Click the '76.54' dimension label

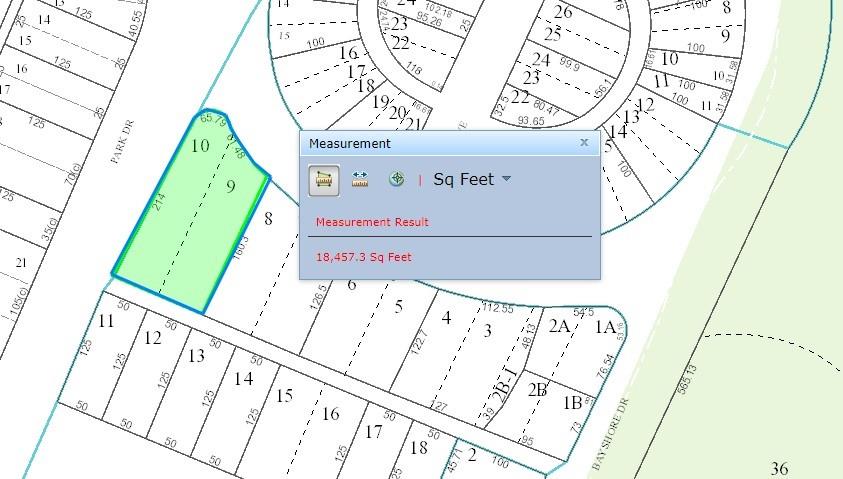coord(606,366)
